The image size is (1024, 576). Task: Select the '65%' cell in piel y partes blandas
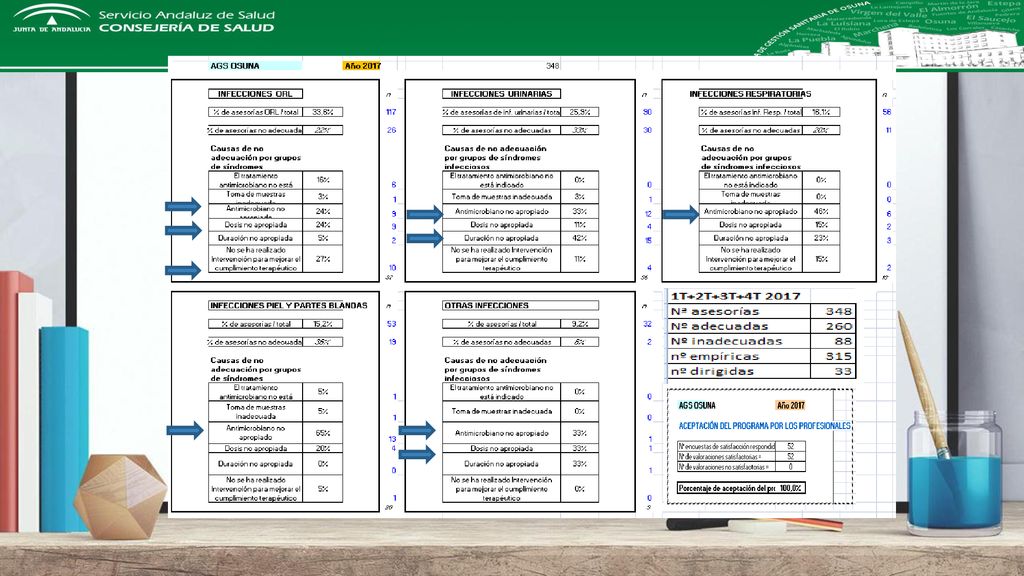[x=323, y=432]
